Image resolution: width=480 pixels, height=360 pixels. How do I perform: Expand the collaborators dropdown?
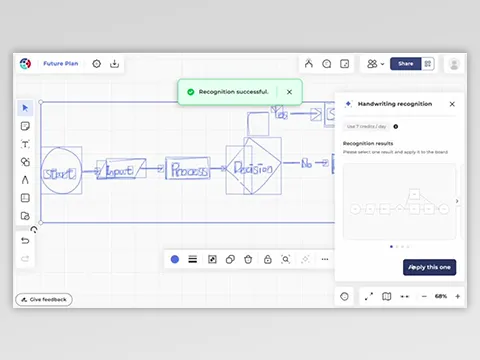pos(376,64)
